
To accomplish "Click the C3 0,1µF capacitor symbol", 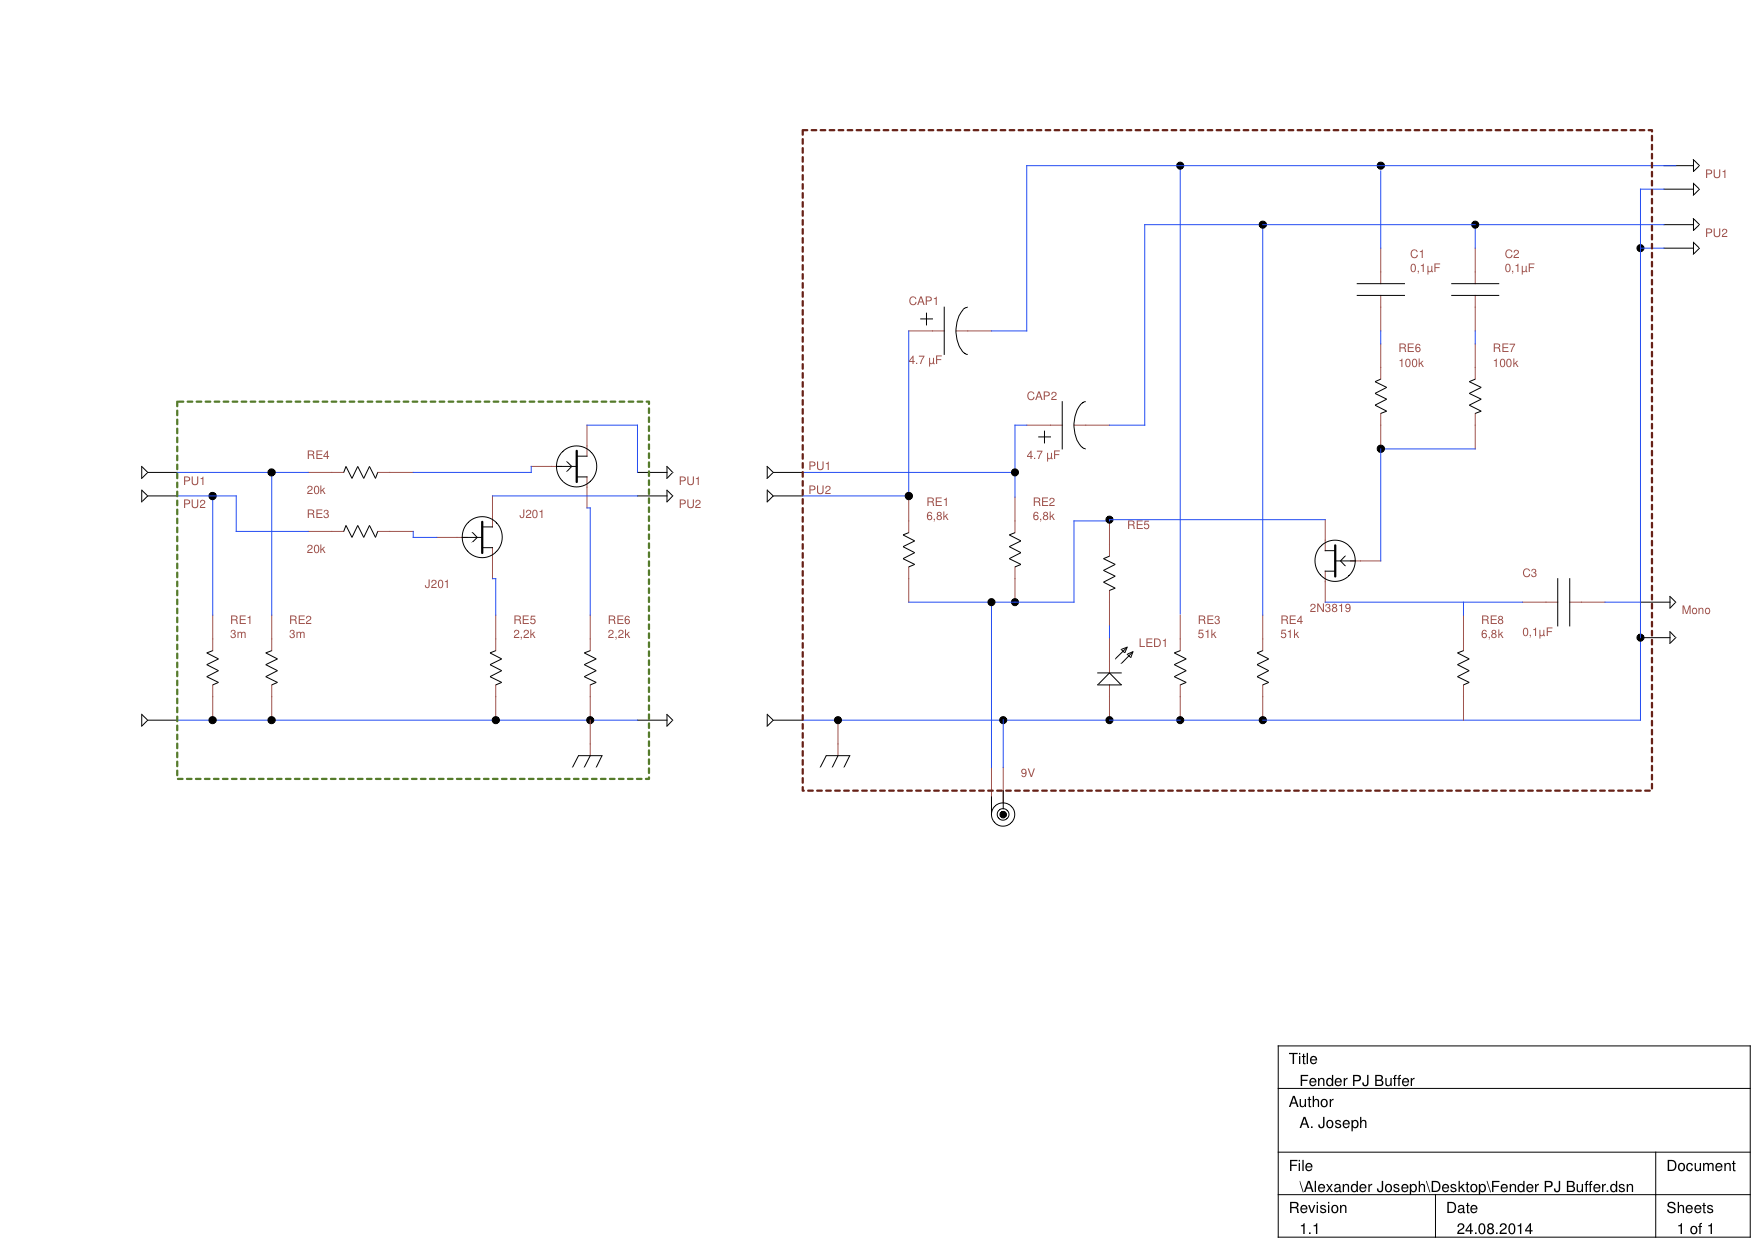I will tap(1564, 602).
